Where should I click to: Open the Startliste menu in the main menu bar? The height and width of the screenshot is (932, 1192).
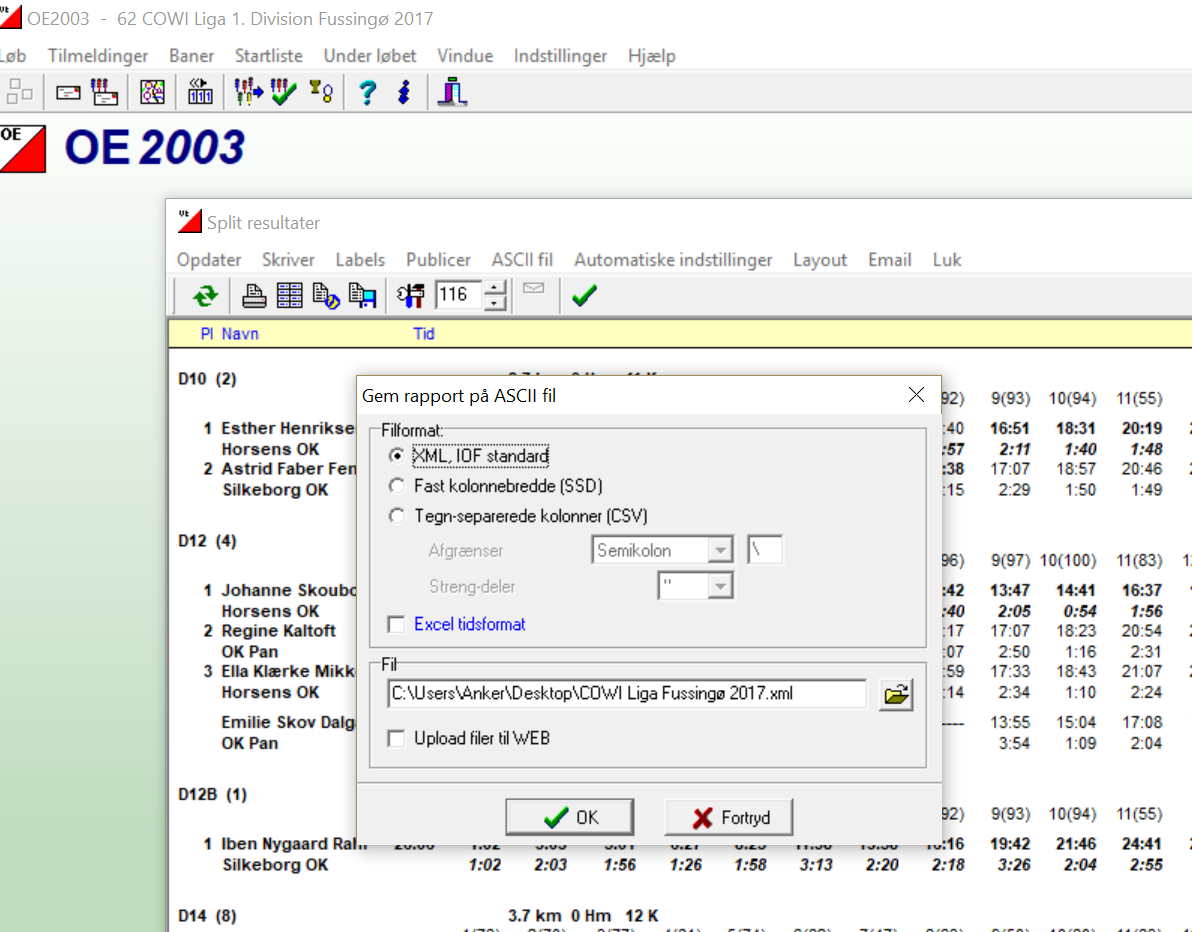point(268,56)
